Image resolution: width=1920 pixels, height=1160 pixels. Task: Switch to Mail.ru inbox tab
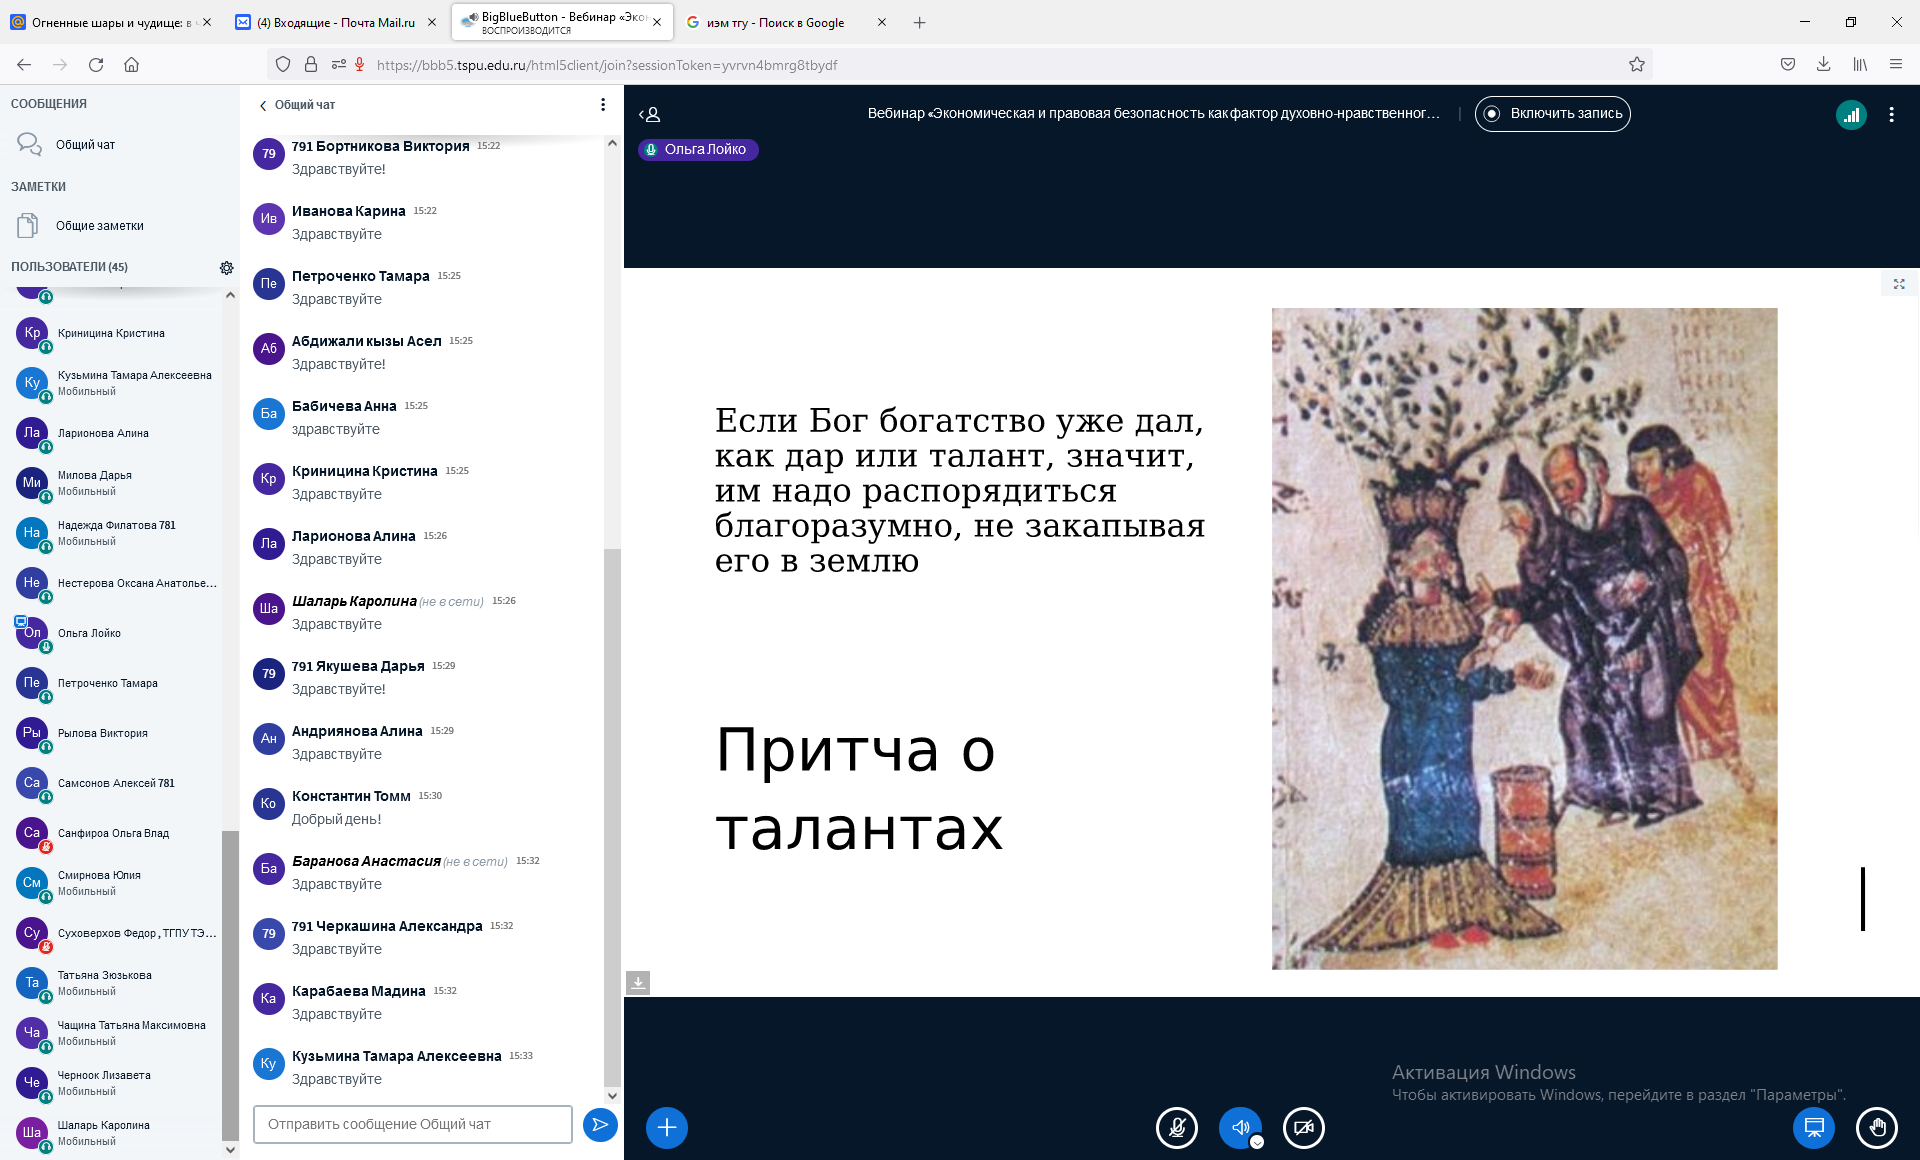coord(335,22)
